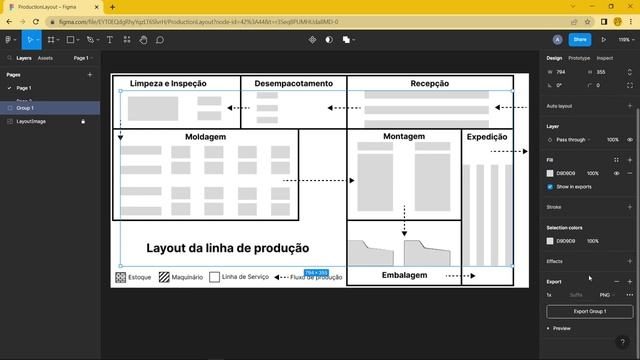Select the ProductionLayout browser tab
640x360 pixels.
click(53, 7)
